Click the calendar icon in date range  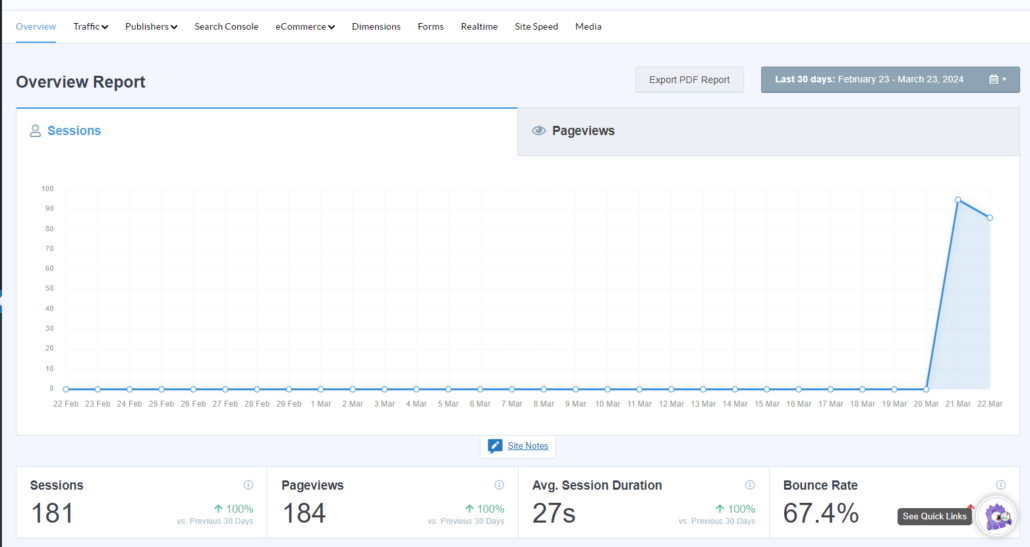994,79
